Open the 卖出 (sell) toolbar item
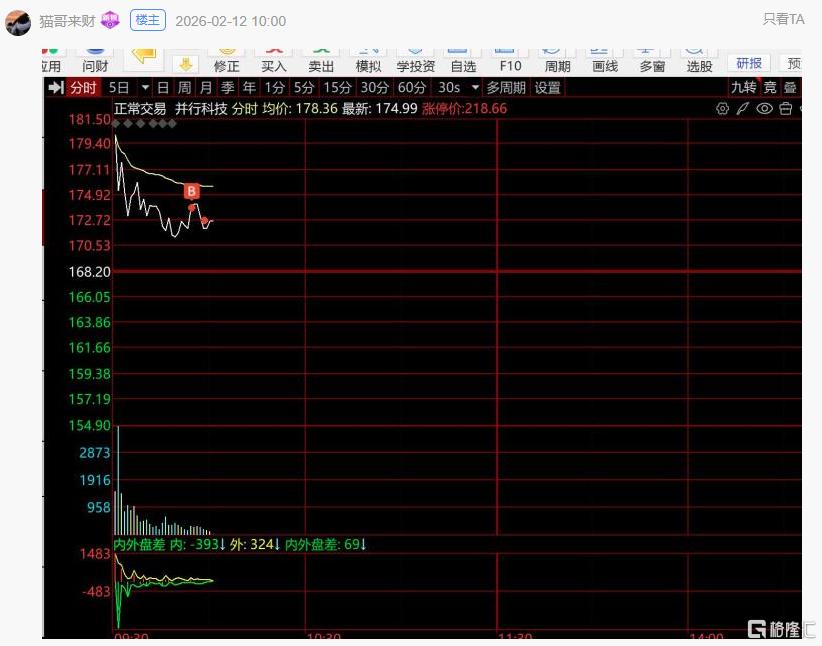This screenshot has width=822, height=646. pyautogui.click(x=321, y=60)
